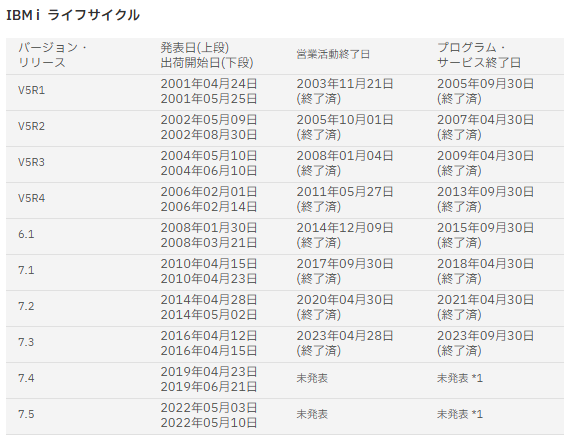Click the 2022年05月03日 announcement date
This screenshot has width=568, height=436.
pos(209,408)
